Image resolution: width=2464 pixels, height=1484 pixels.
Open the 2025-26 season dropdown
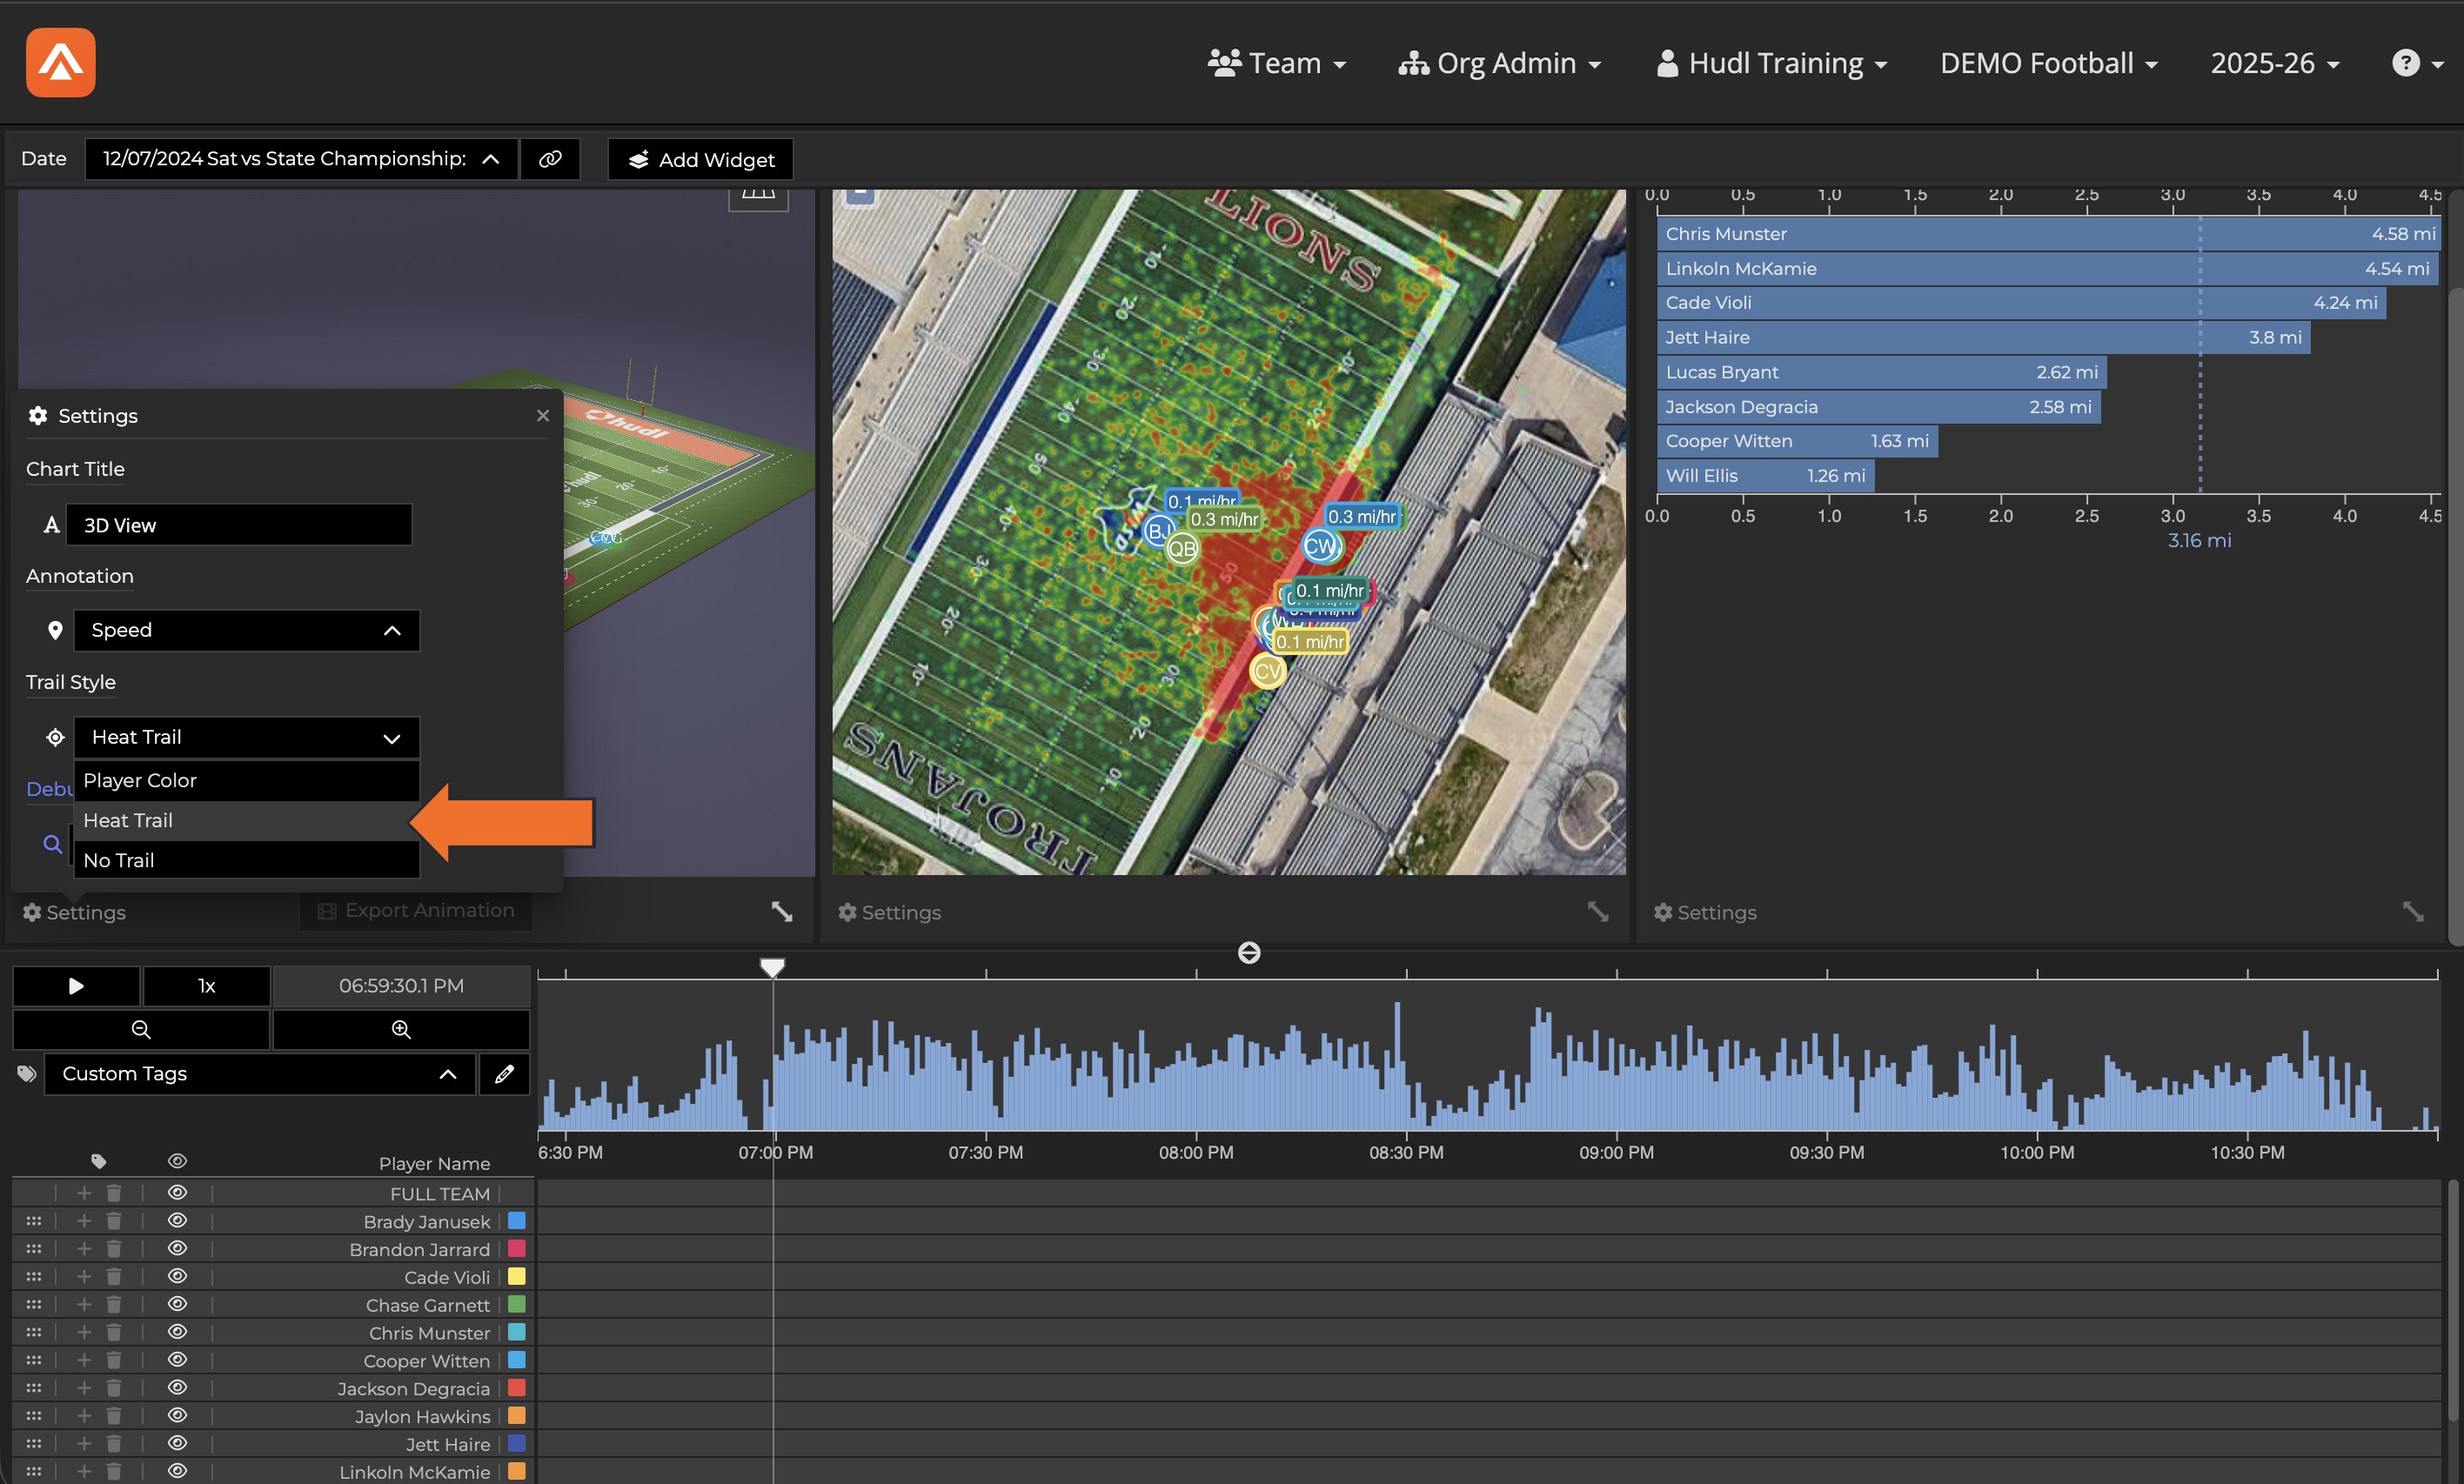point(2275,63)
